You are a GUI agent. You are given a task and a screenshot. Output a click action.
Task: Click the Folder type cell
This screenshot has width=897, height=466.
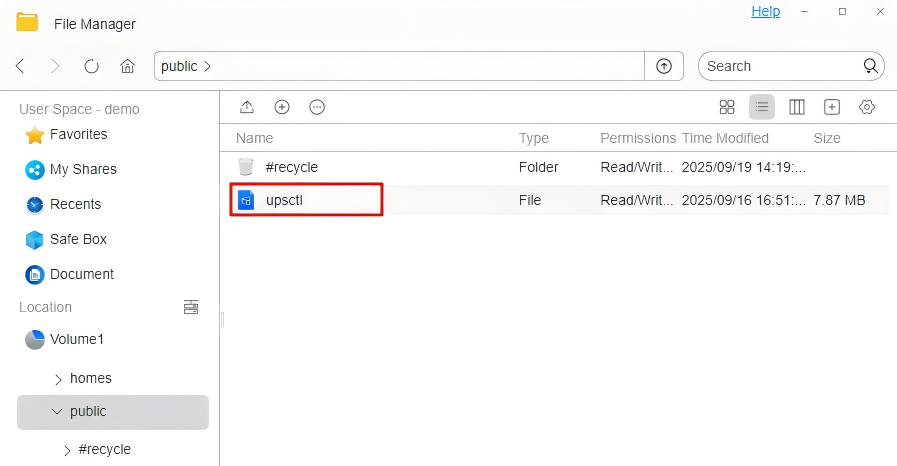(538, 167)
